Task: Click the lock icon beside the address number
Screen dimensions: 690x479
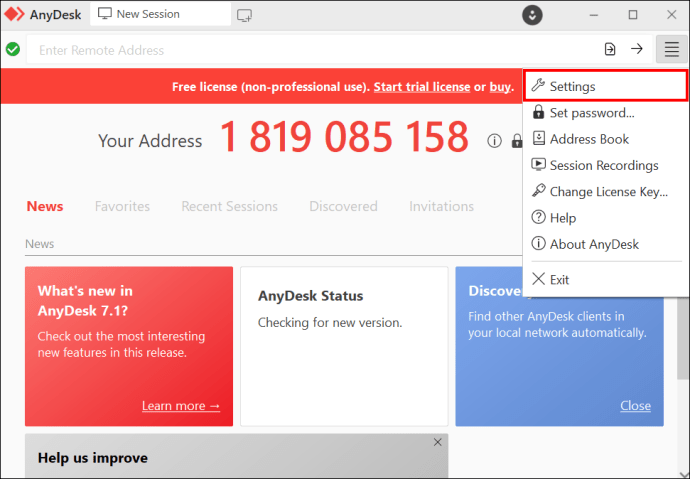Action: point(517,141)
